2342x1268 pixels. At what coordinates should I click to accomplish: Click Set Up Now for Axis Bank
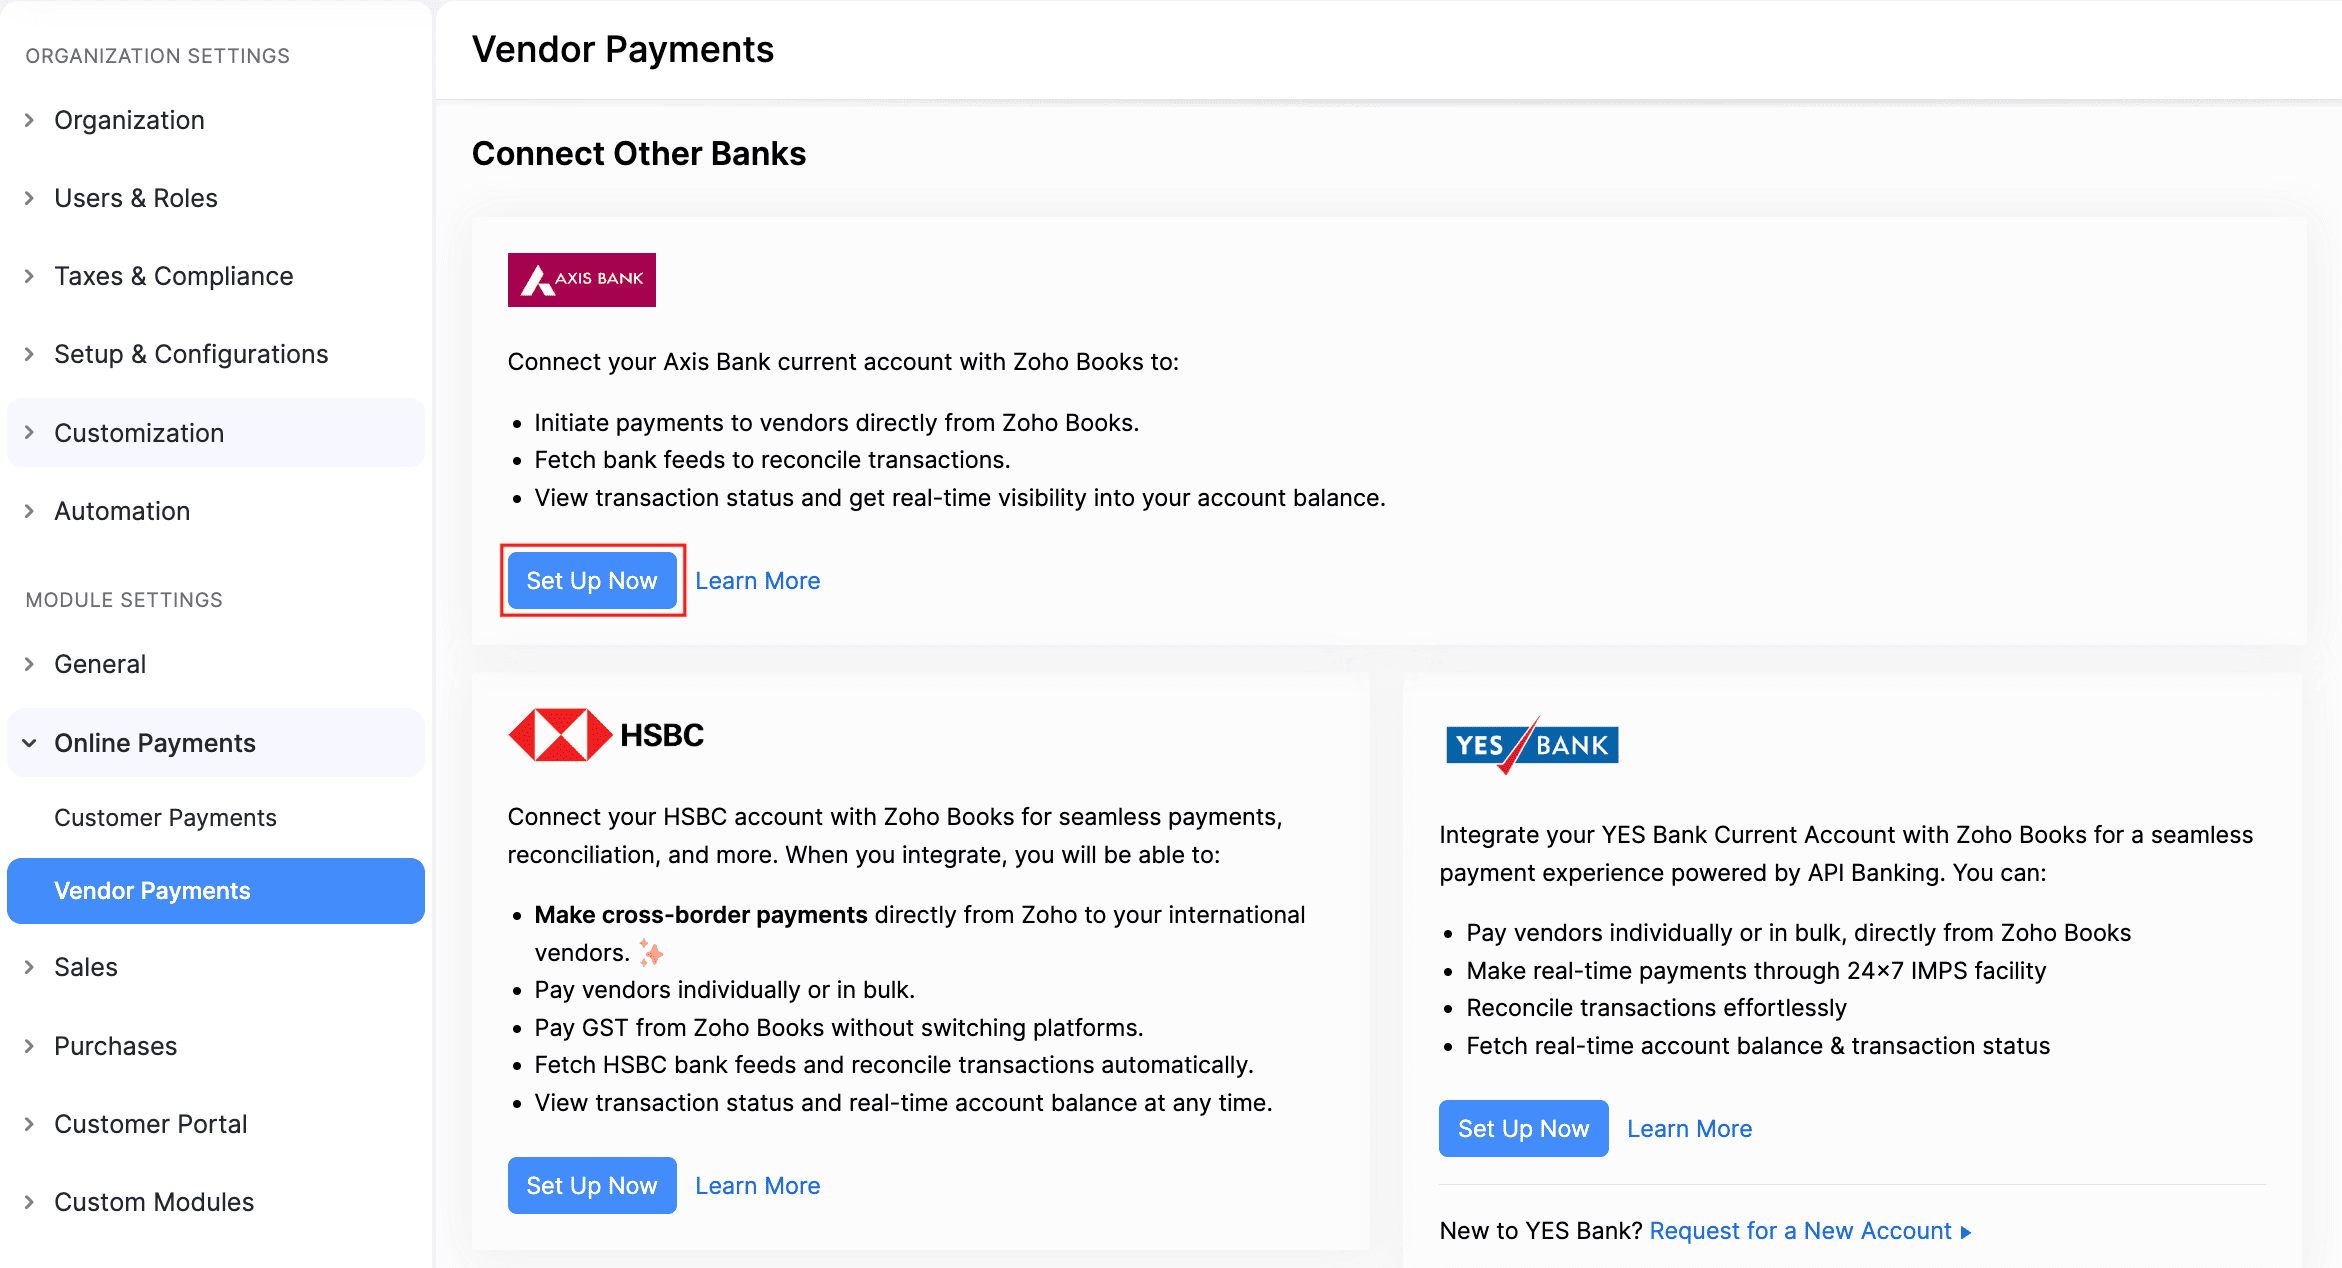click(x=592, y=580)
